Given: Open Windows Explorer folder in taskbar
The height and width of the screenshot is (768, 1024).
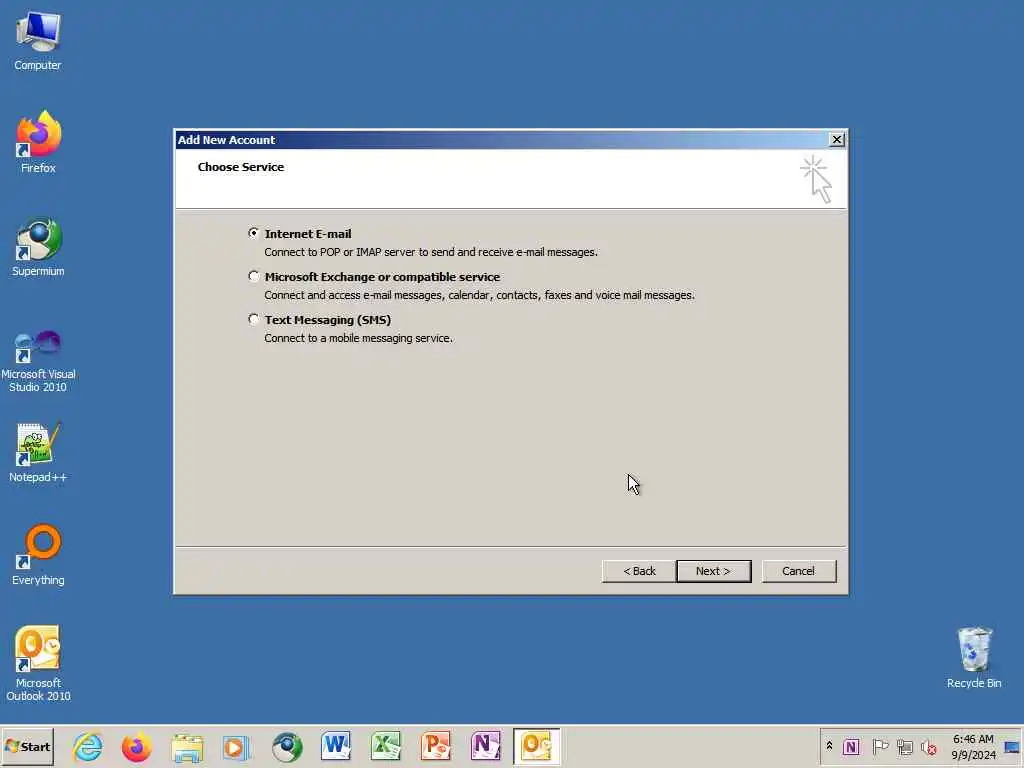Looking at the screenshot, I should tap(187, 746).
